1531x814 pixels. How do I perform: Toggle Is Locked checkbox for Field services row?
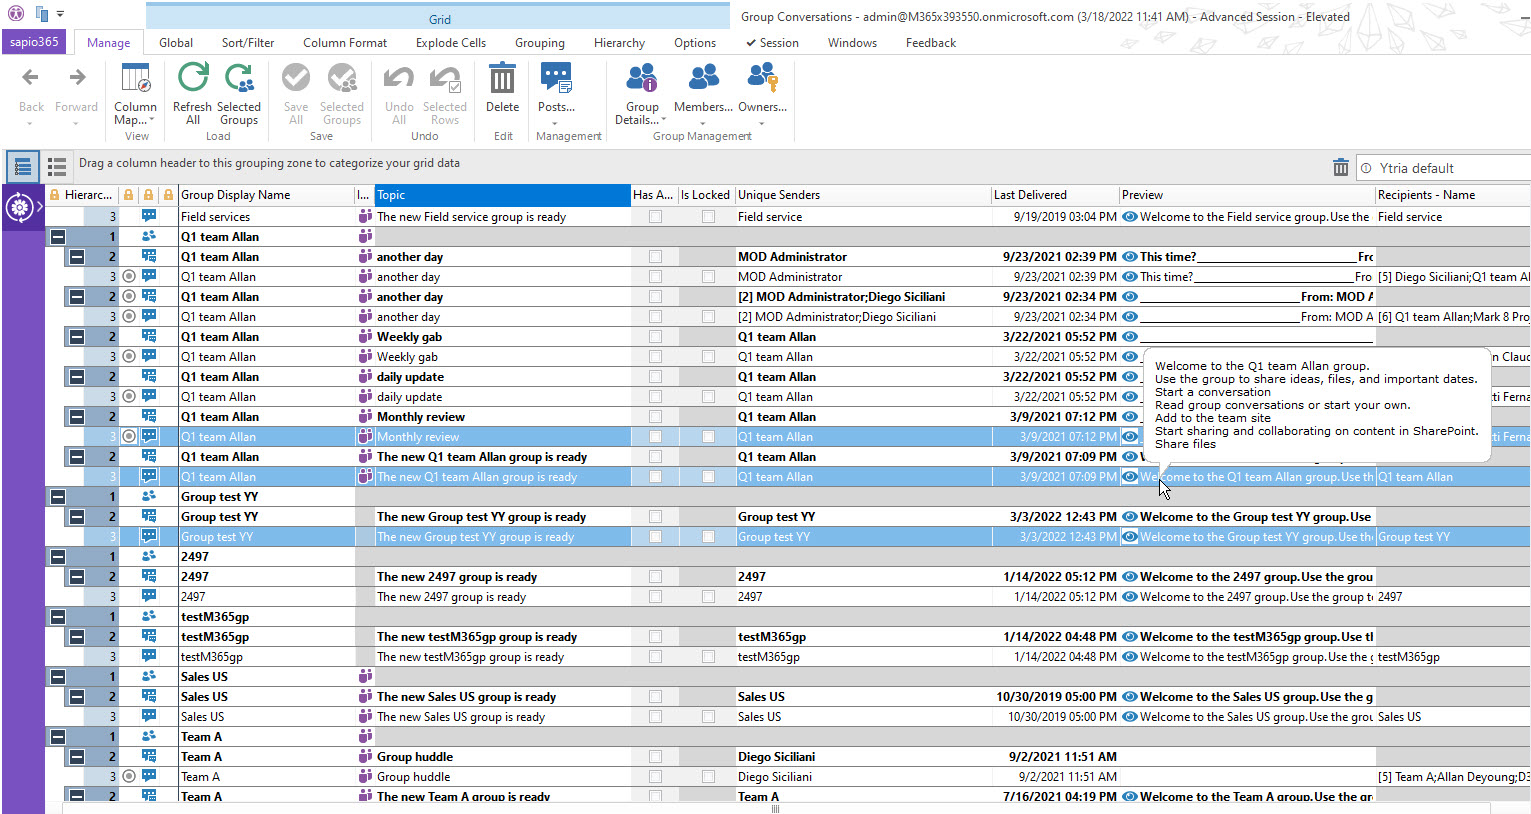tap(708, 217)
